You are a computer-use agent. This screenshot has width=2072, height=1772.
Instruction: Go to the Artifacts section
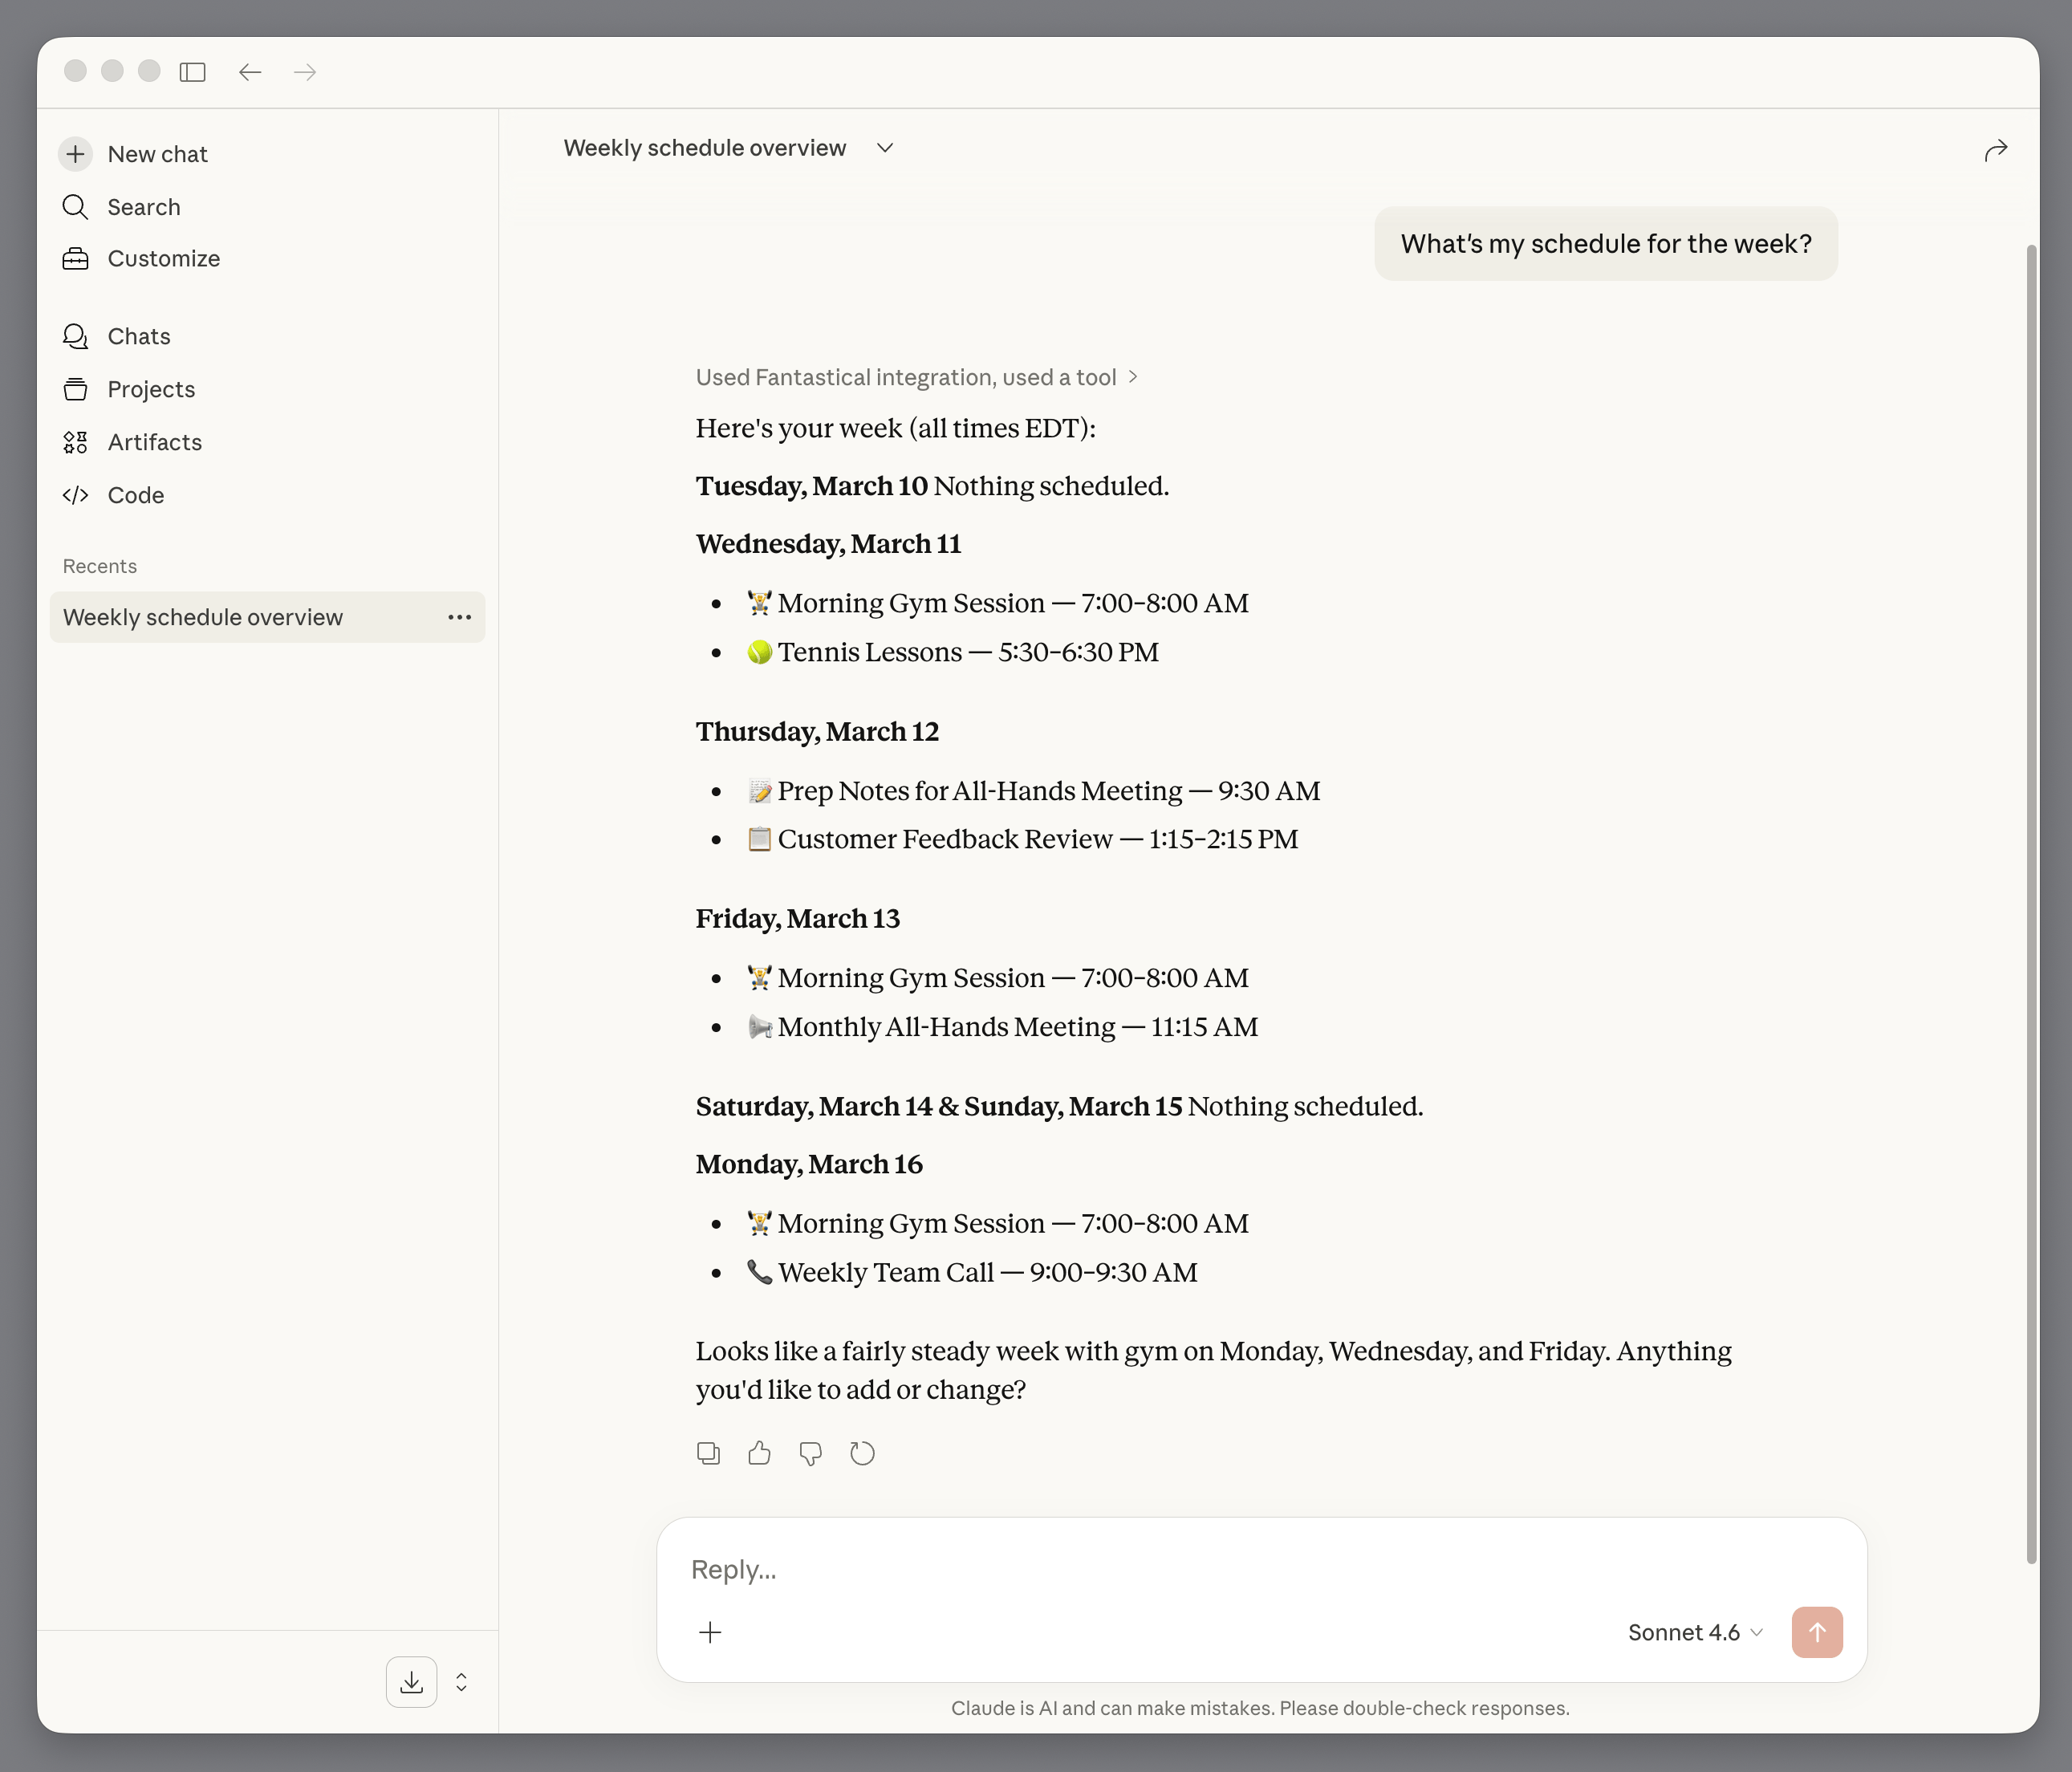154,442
